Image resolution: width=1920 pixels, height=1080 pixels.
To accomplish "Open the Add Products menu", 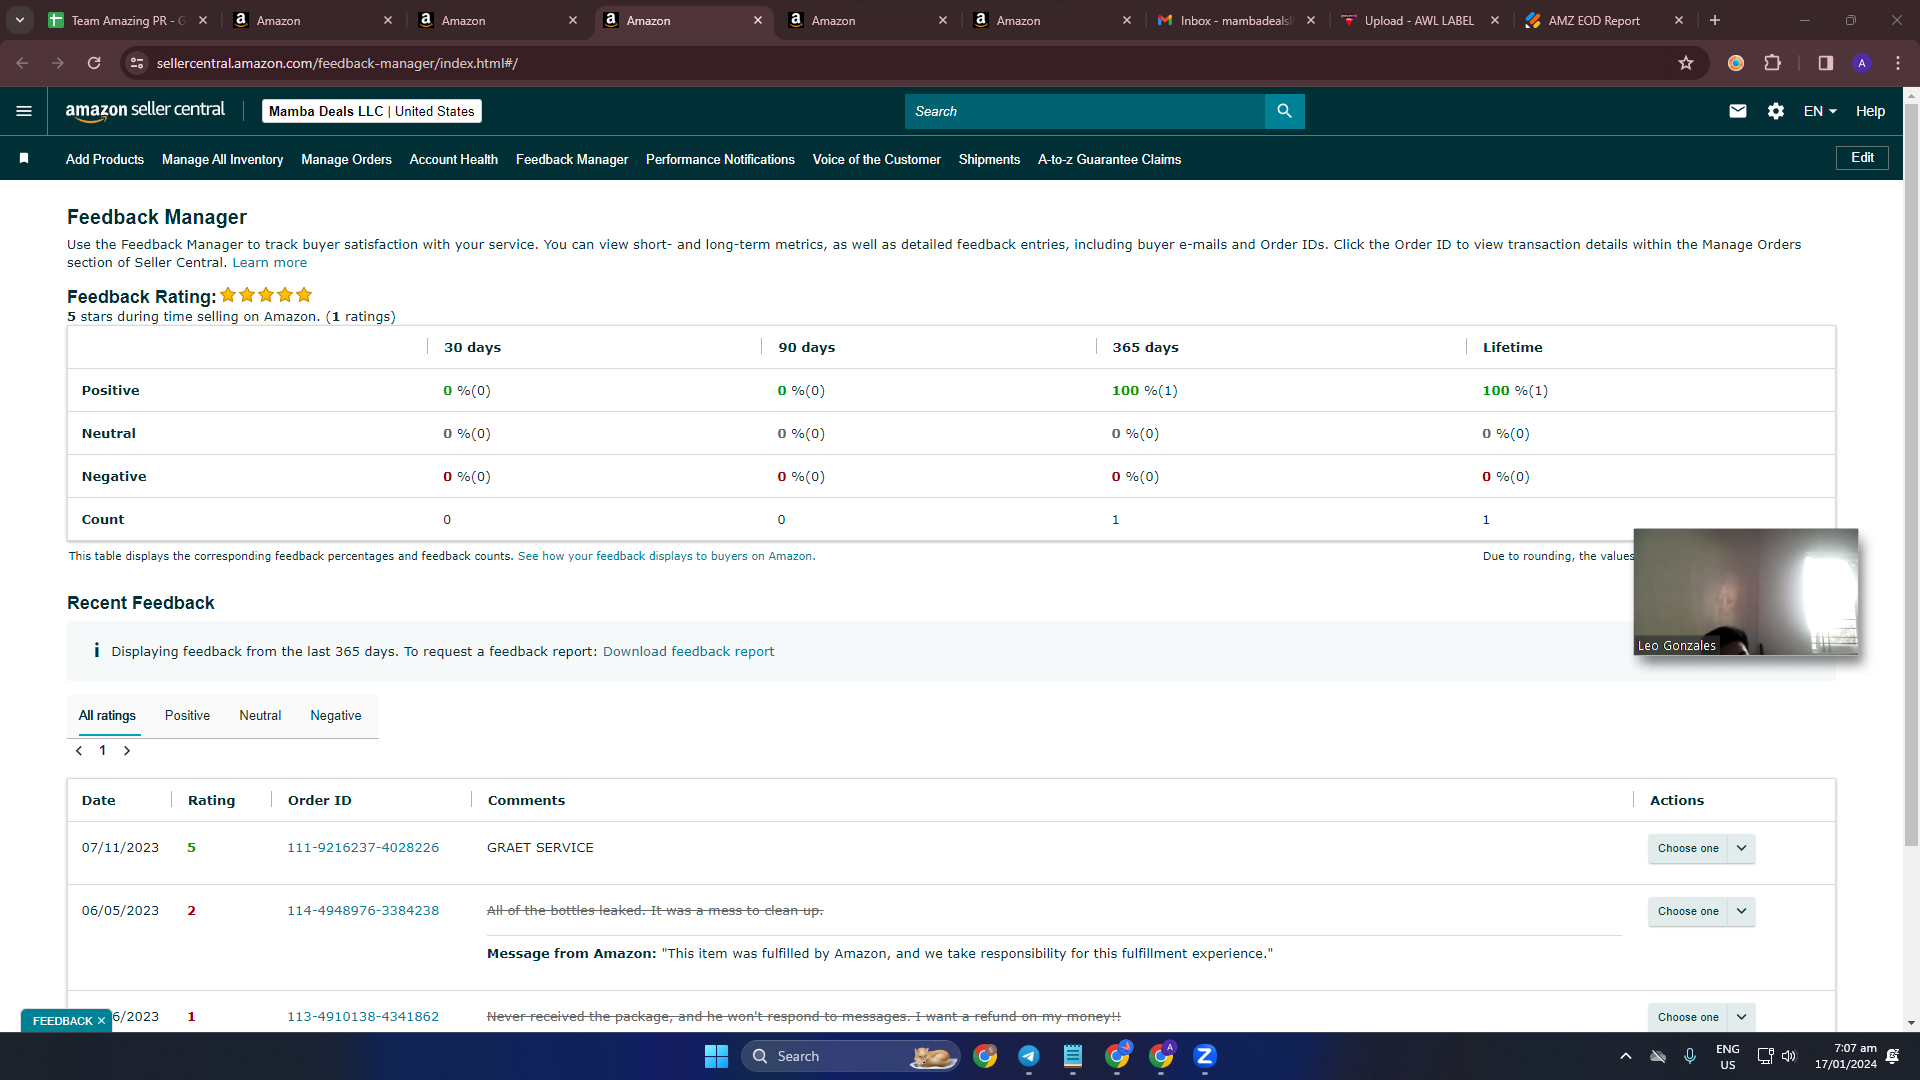I will coord(105,159).
